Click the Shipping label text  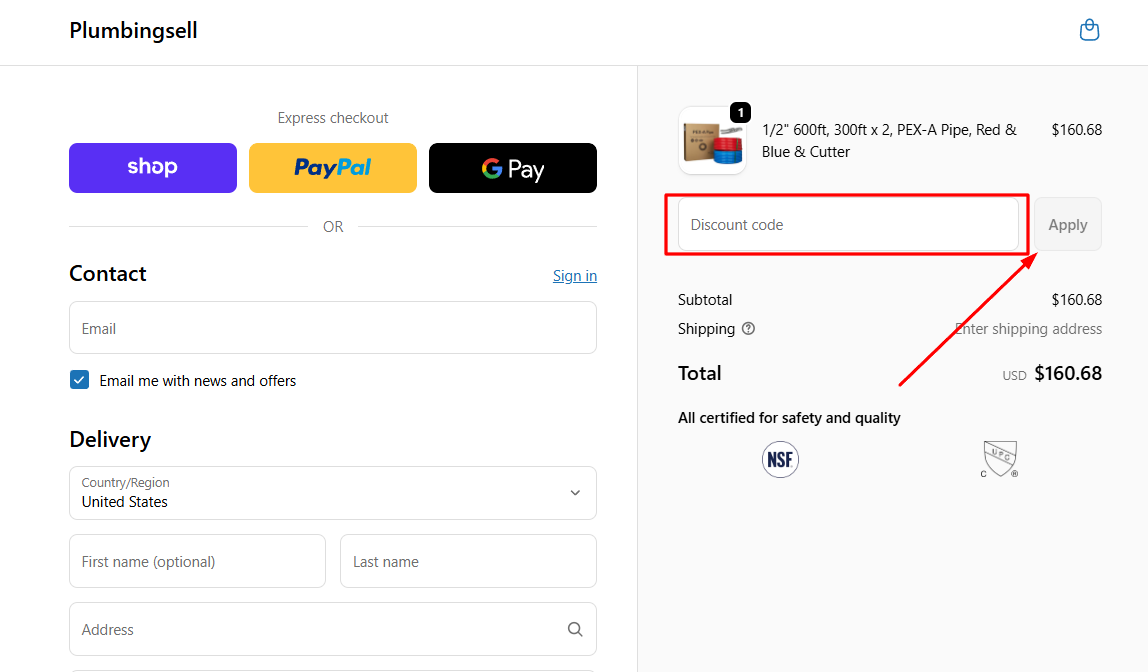[x=707, y=329]
